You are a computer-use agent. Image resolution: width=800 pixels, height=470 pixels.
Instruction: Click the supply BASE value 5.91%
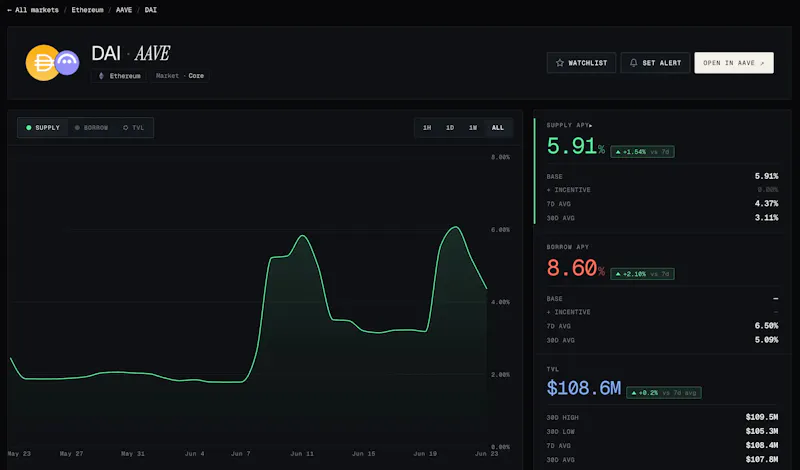pyautogui.click(x=766, y=176)
